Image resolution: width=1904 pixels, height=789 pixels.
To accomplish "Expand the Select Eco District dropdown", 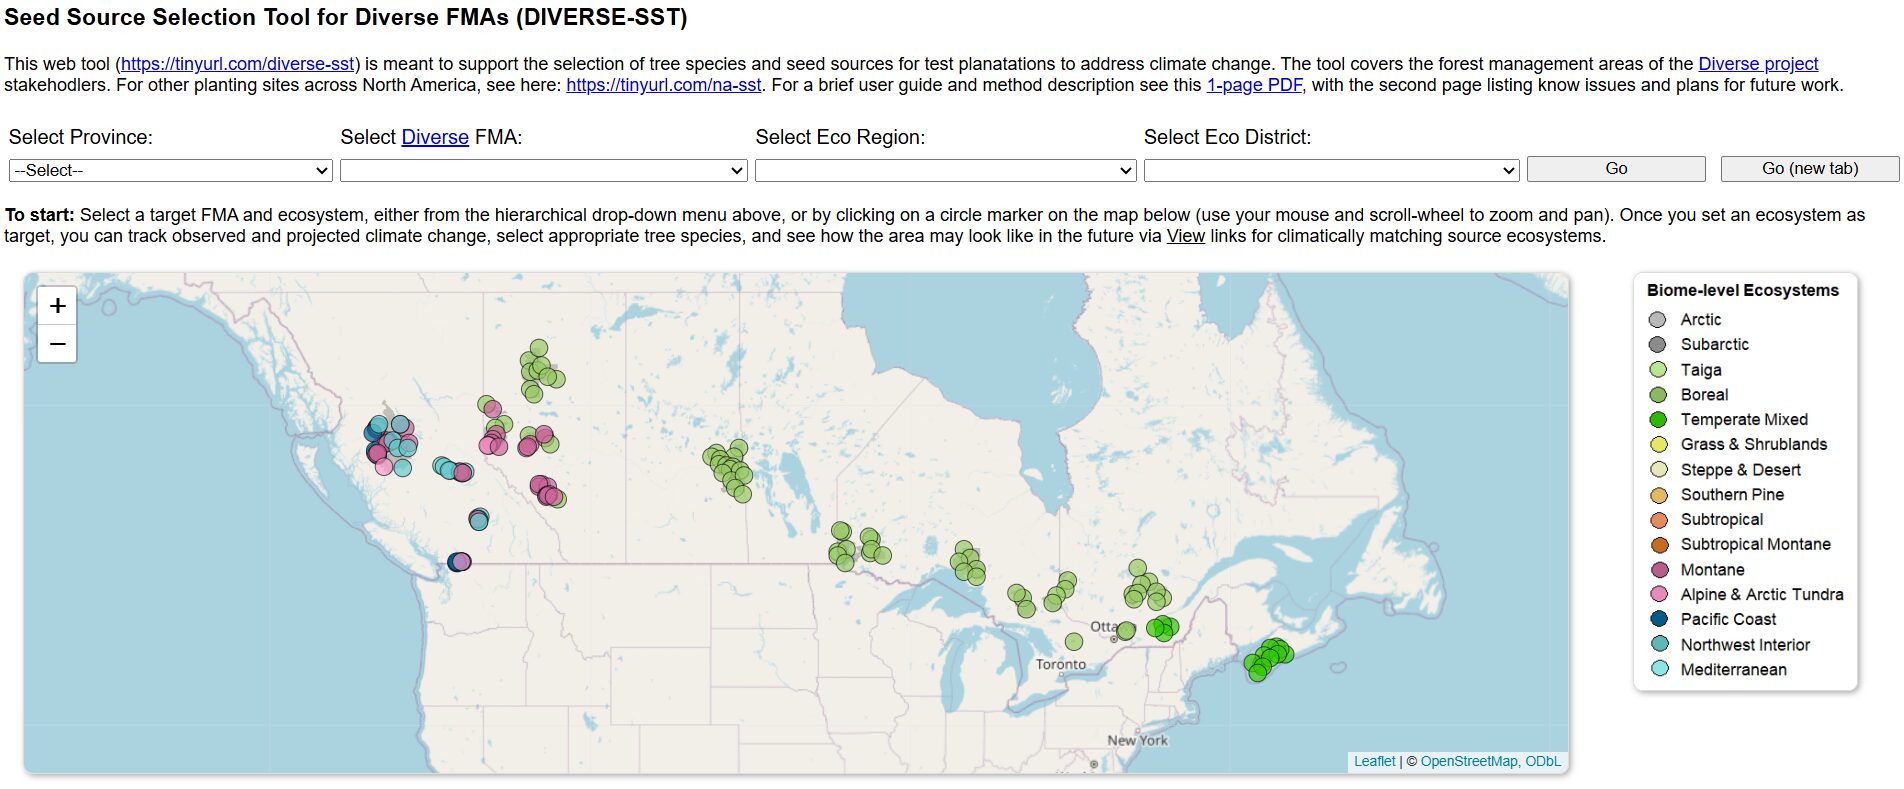I will pos(1331,171).
